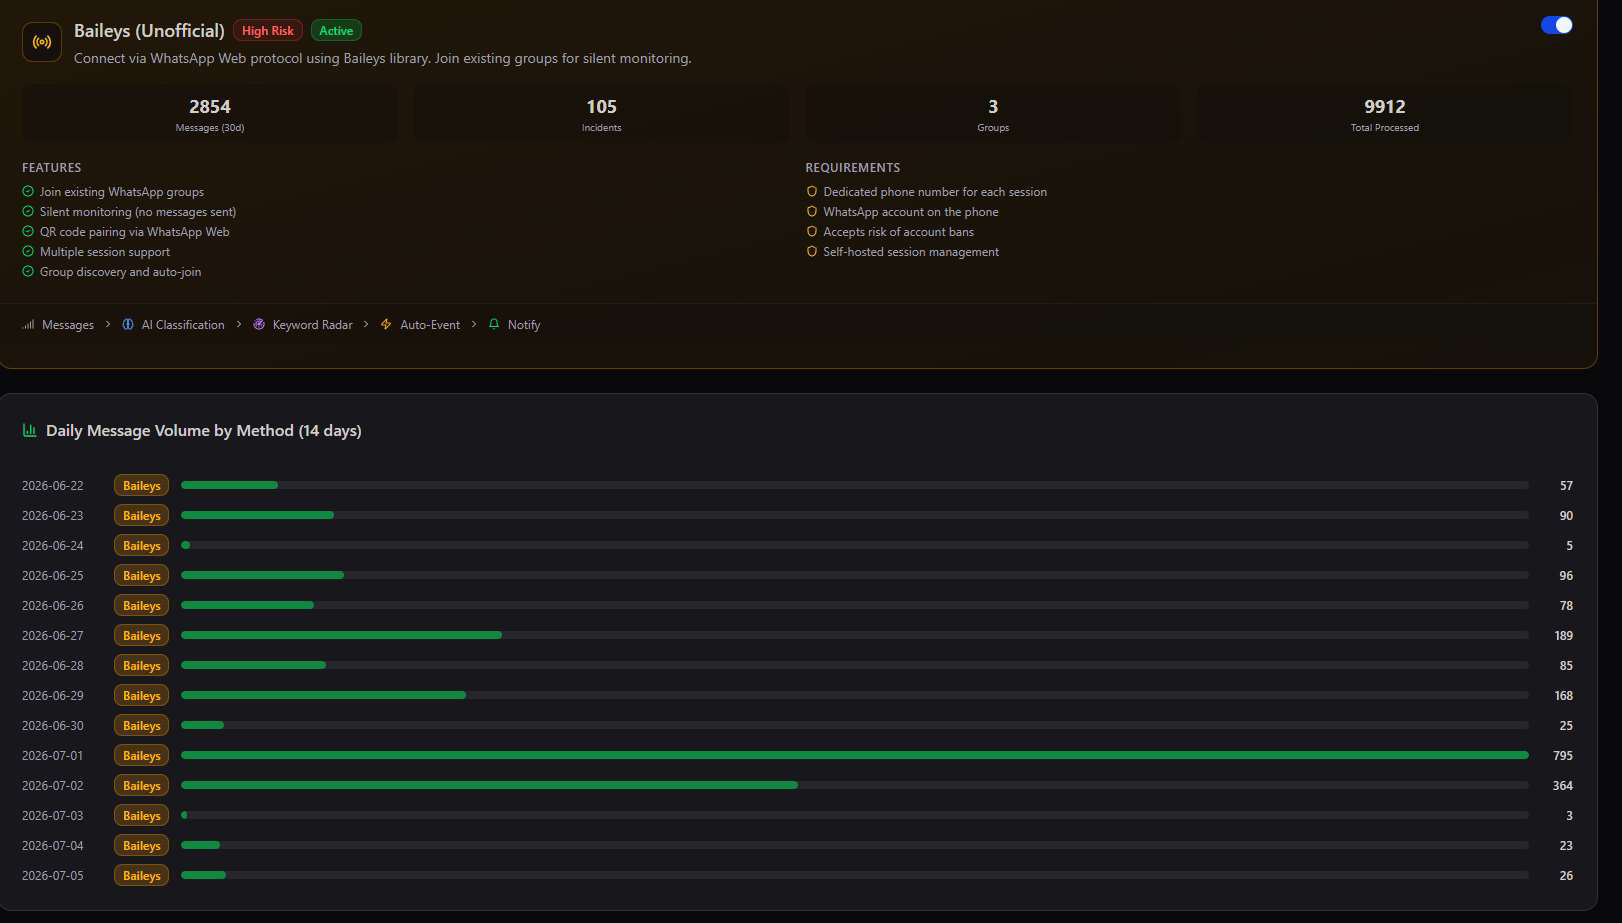Click the date 2026-07-03
This screenshot has height=923, width=1622.
click(53, 816)
